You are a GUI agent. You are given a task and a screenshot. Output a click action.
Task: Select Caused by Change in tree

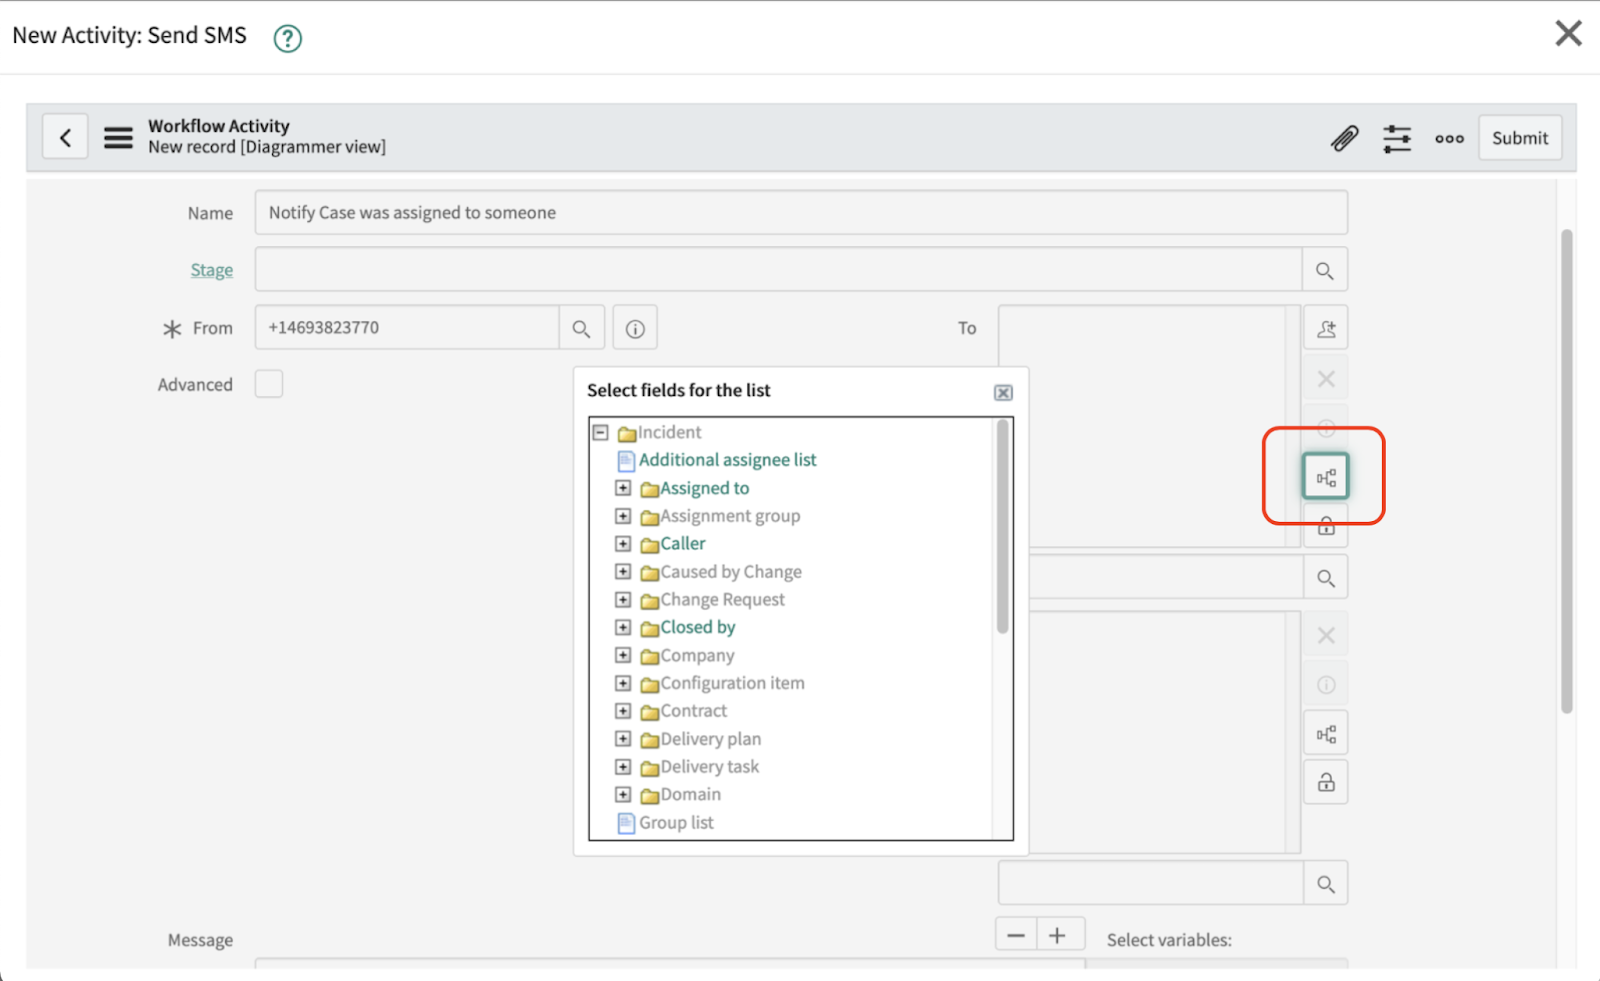point(731,572)
